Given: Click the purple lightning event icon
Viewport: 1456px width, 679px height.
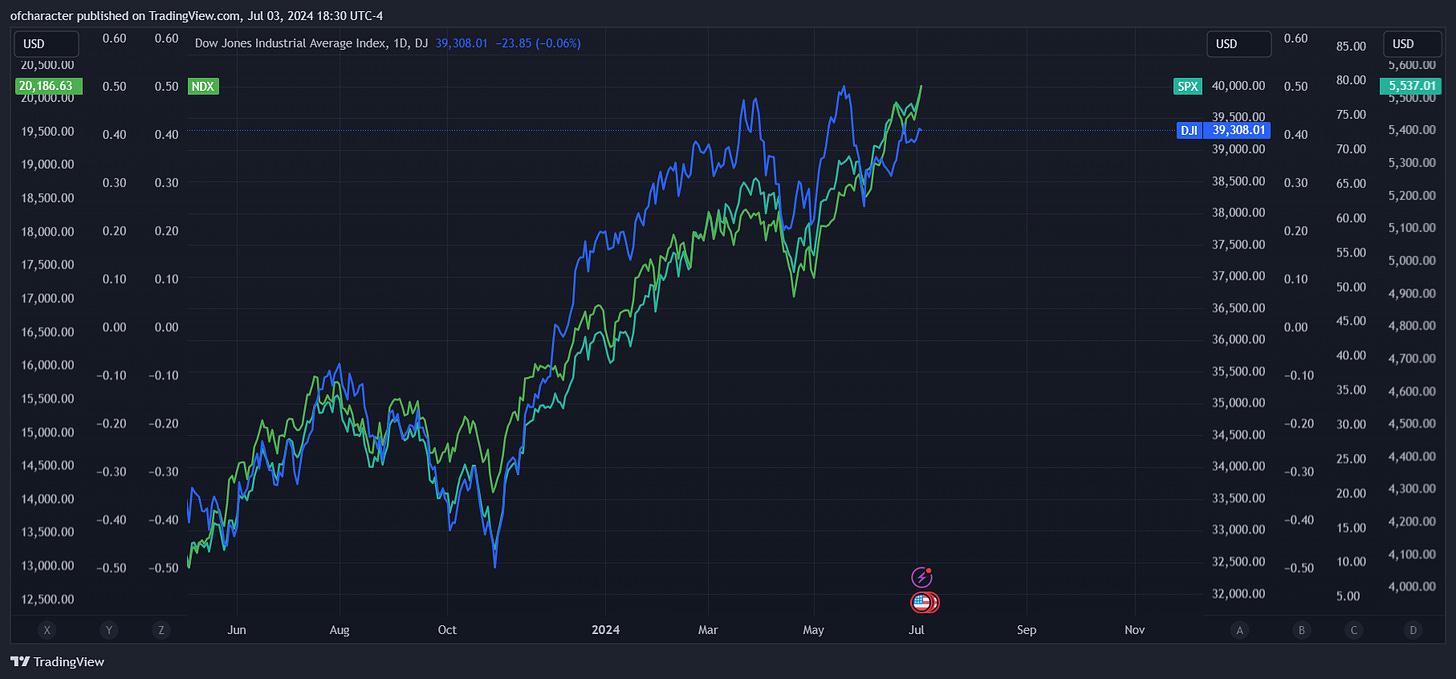Looking at the screenshot, I should [922, 577].
